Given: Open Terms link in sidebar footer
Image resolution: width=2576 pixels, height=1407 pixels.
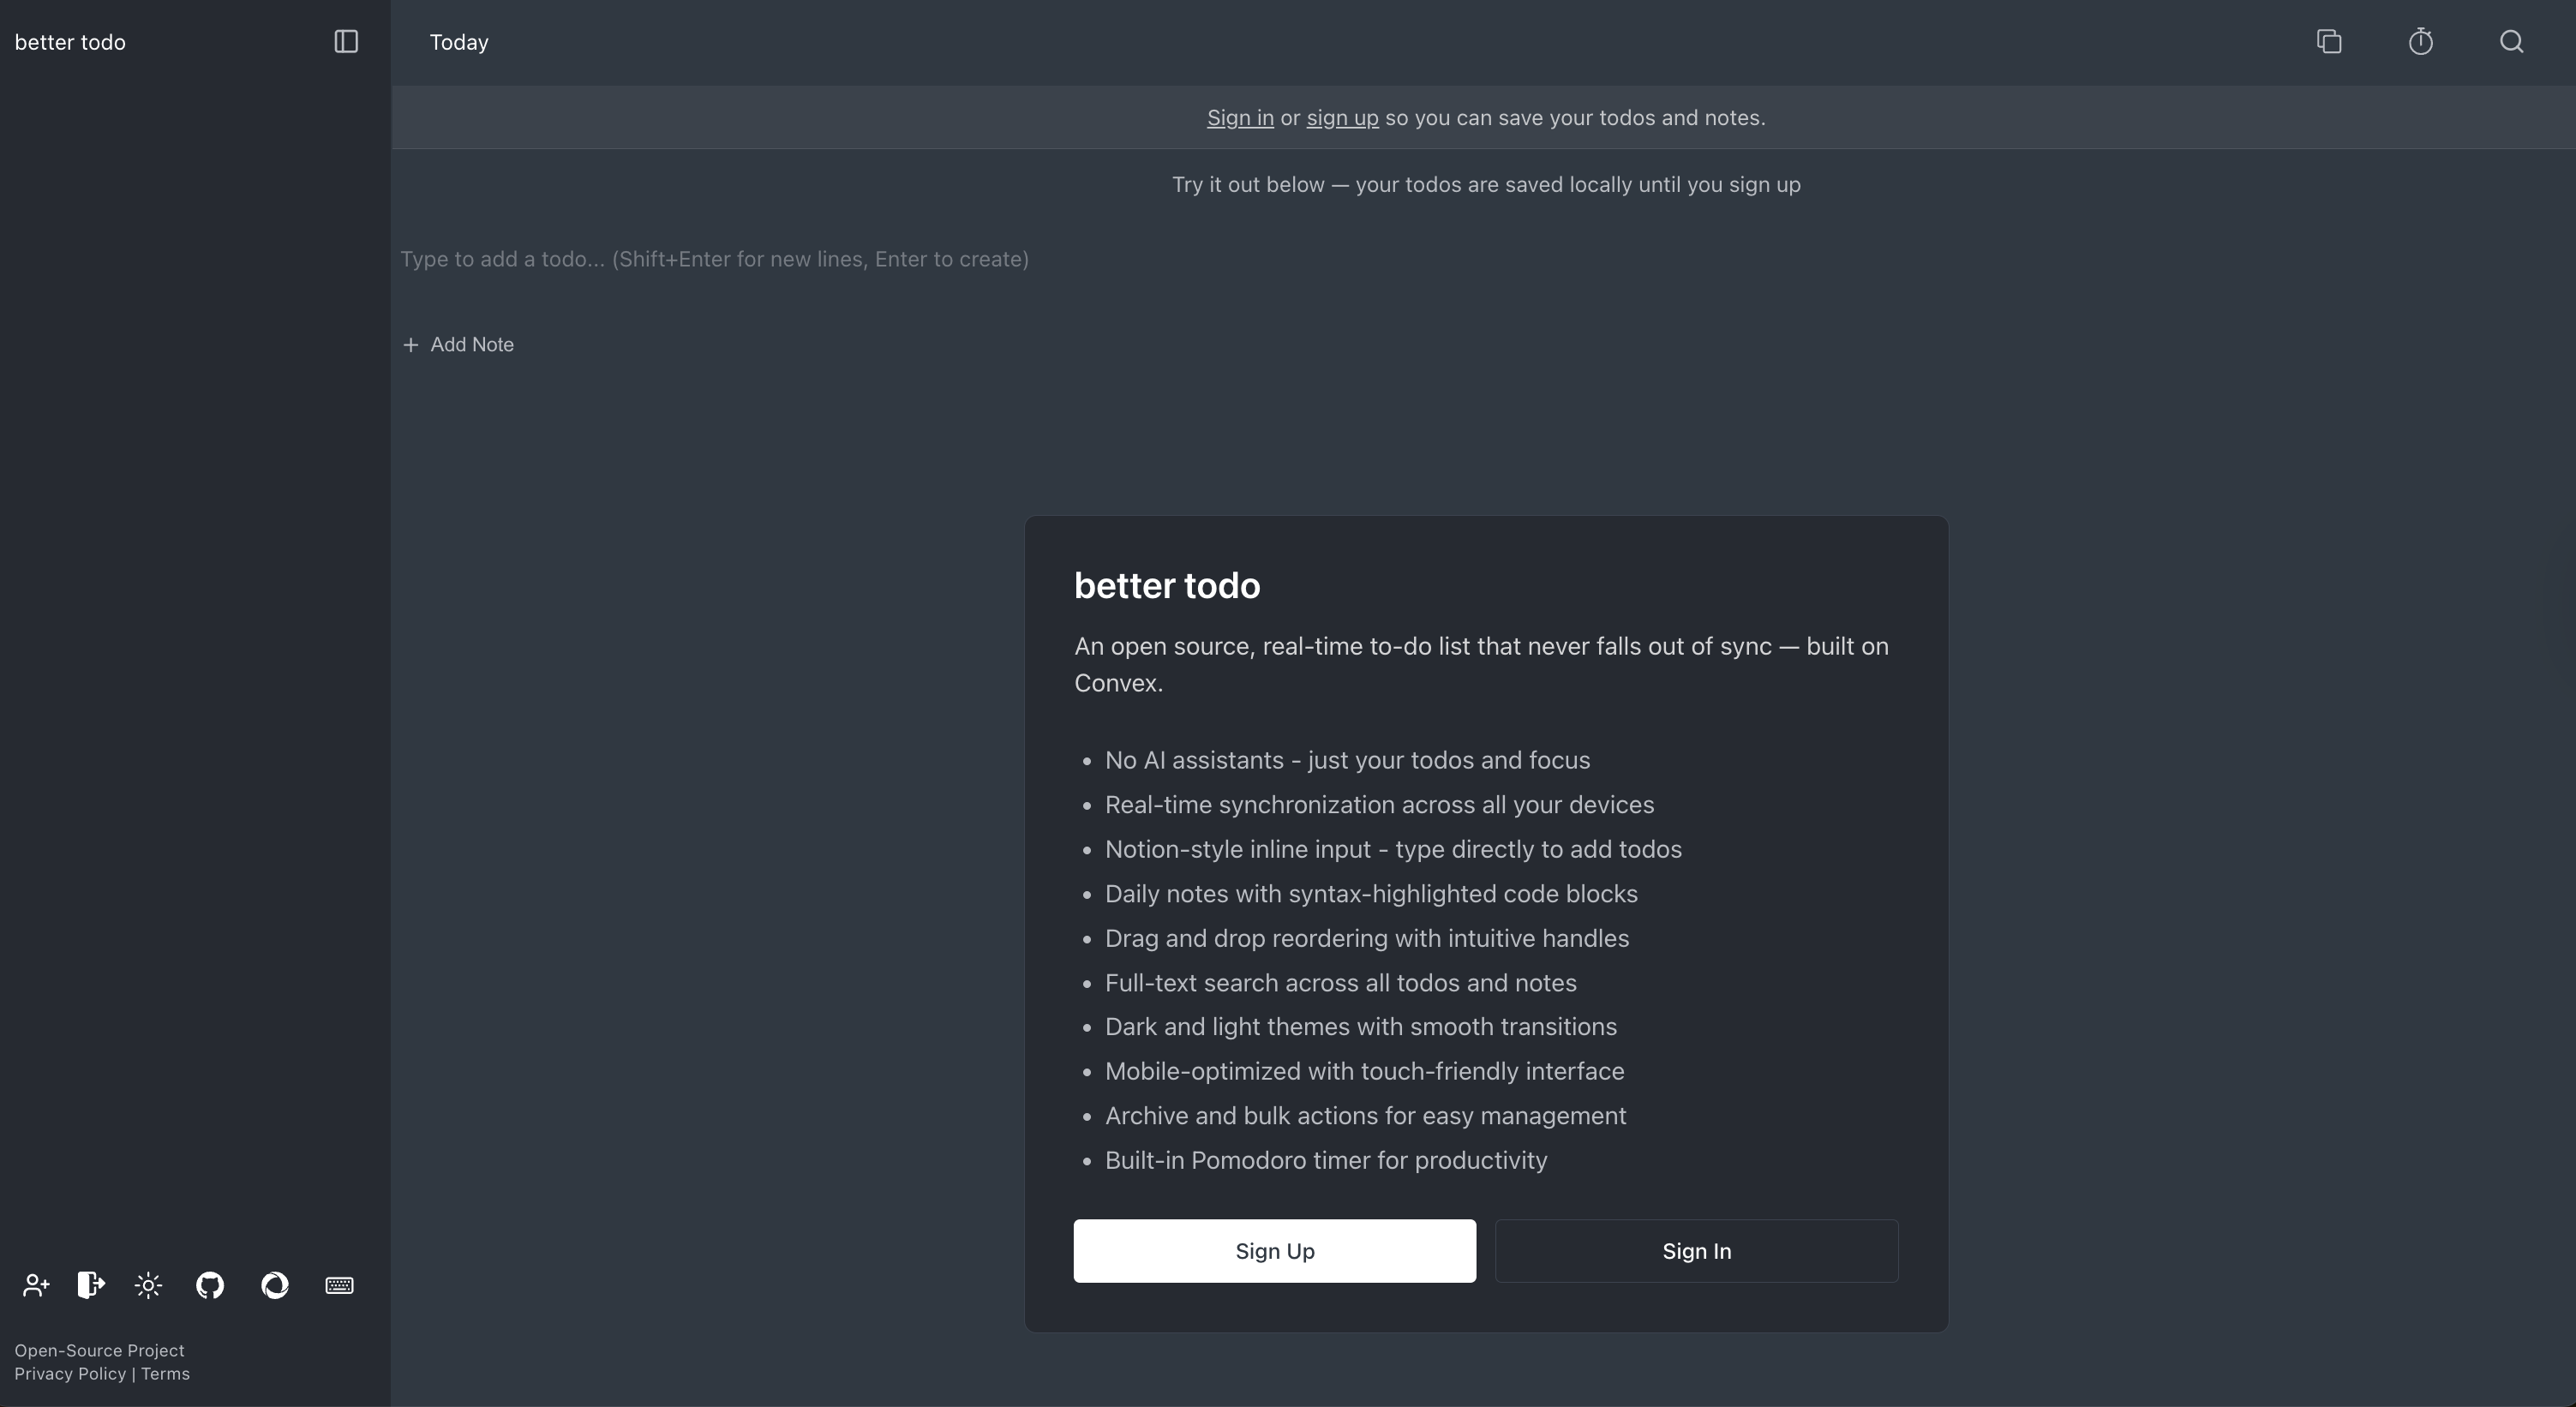Looking at the screenshot, I should (165, 1374).
